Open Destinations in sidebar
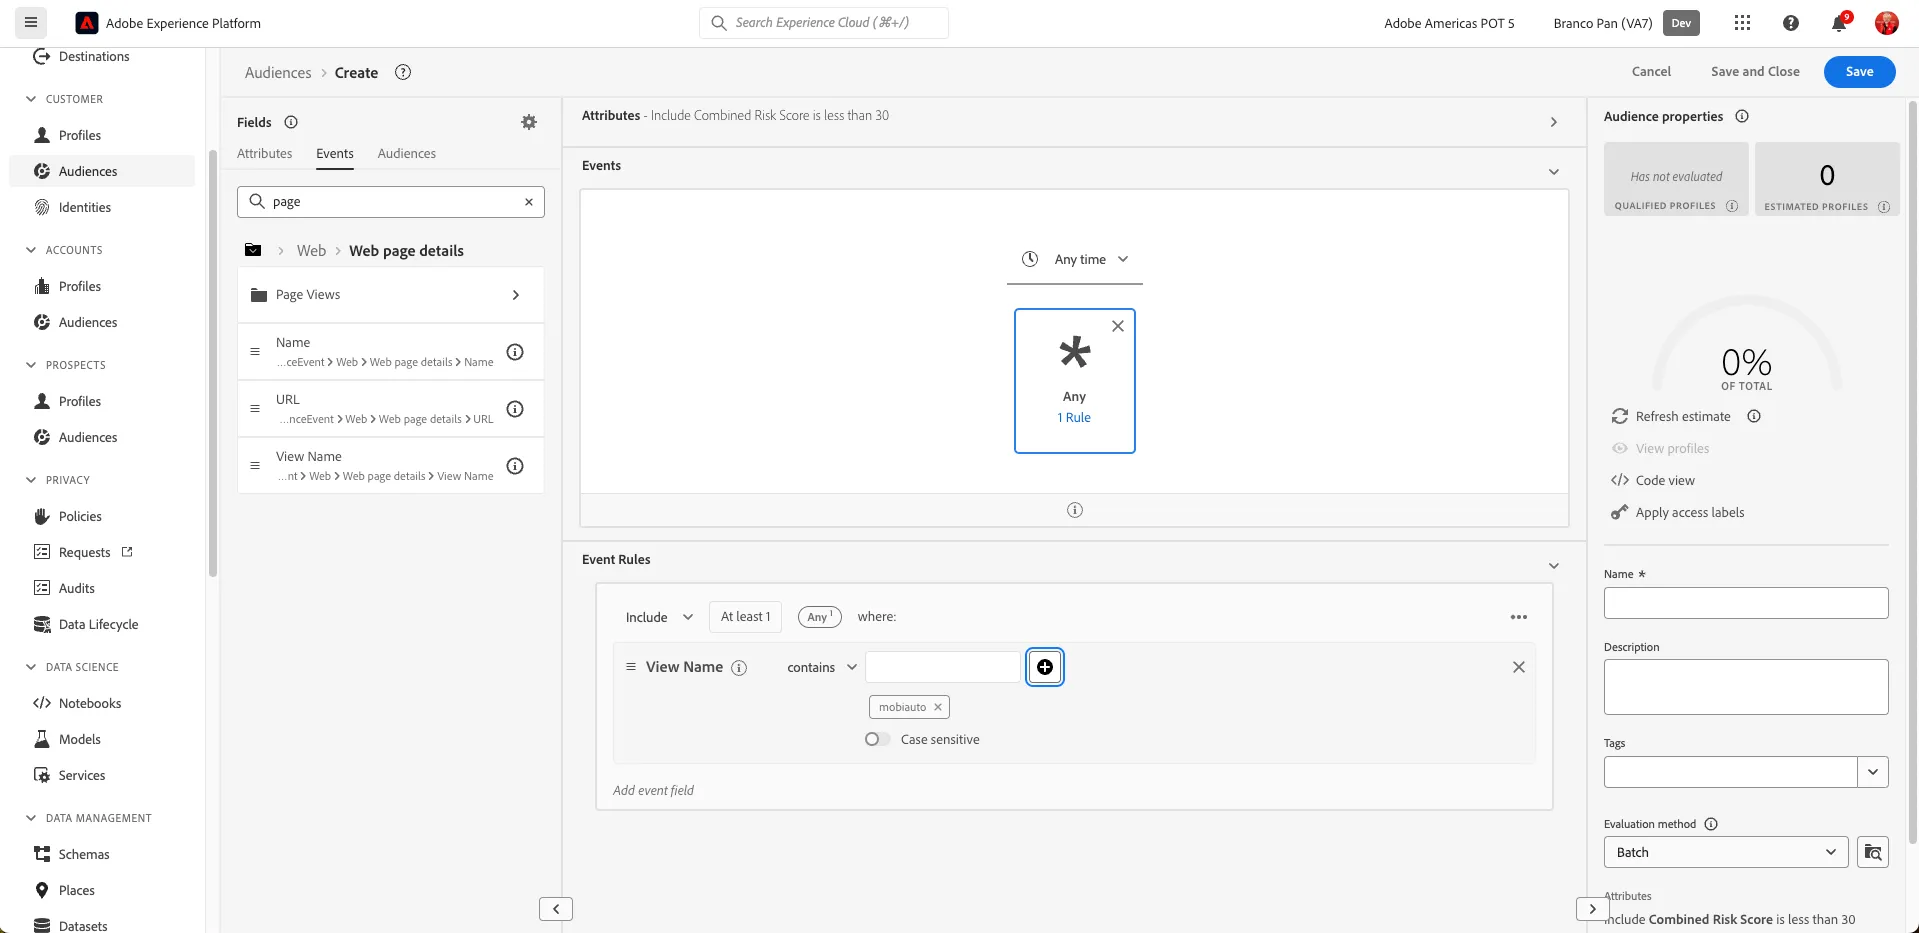 [94, 57]
